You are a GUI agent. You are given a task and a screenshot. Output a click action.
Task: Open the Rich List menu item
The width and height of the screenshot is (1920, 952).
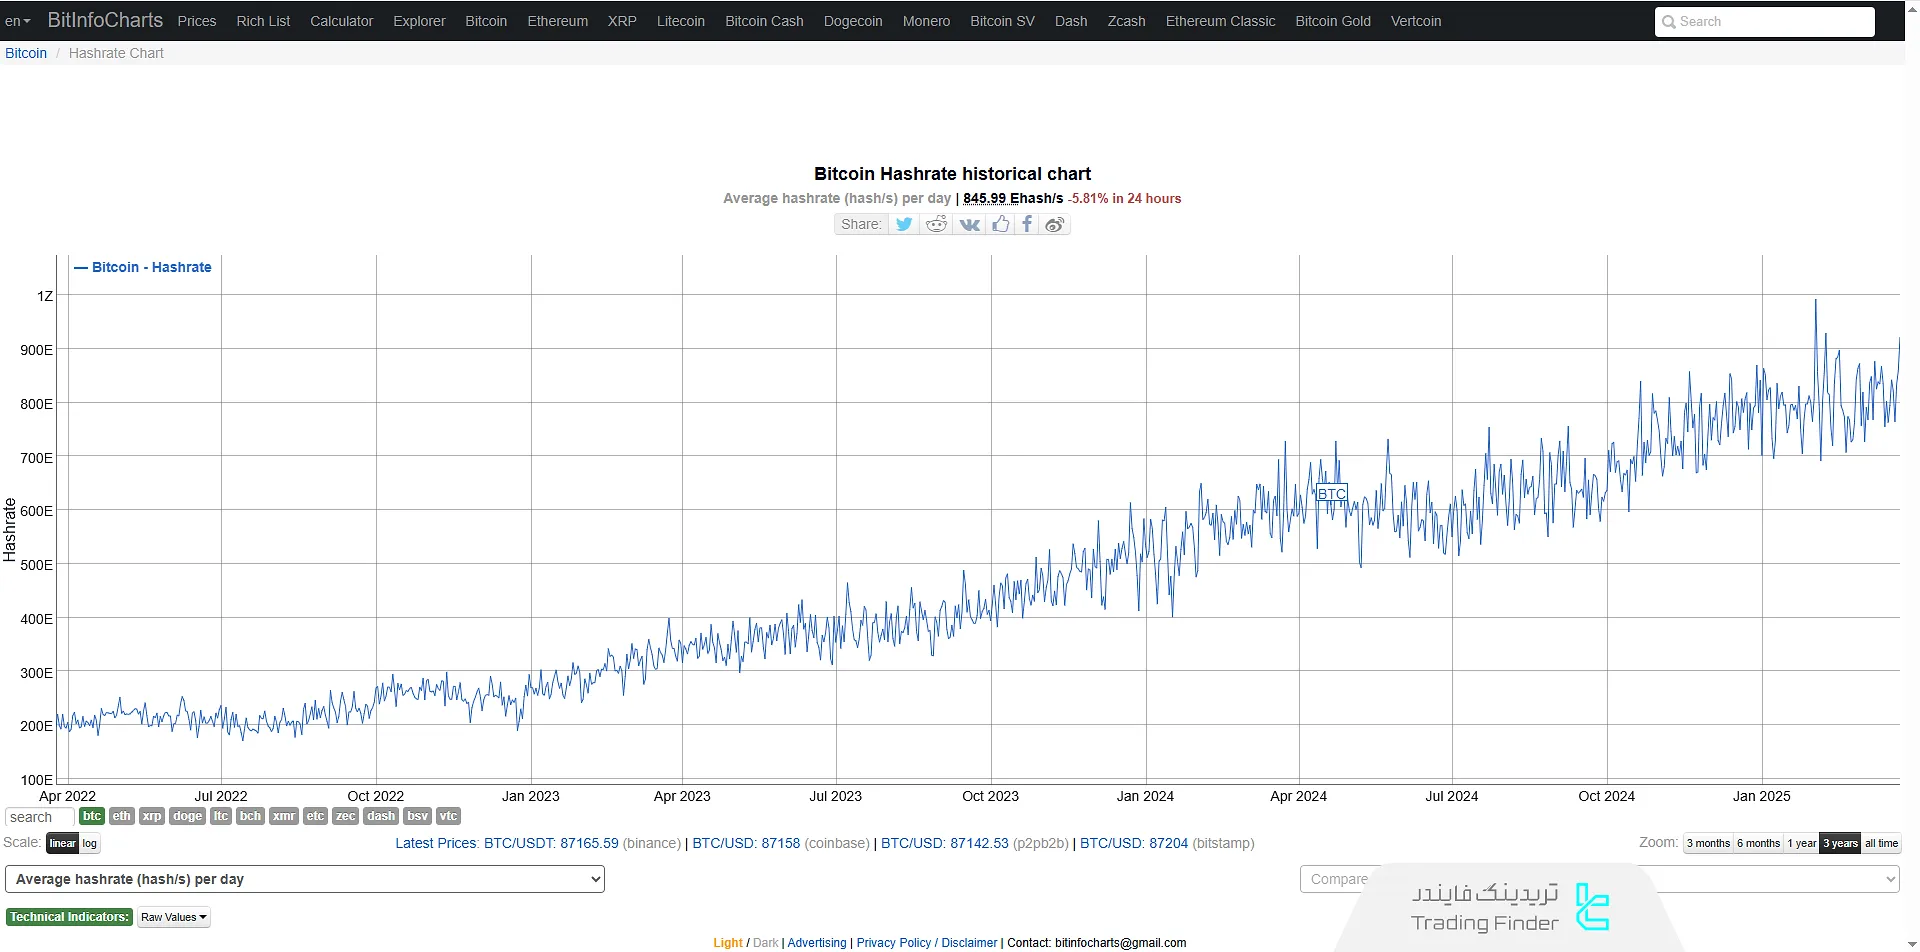pos(263,21)
